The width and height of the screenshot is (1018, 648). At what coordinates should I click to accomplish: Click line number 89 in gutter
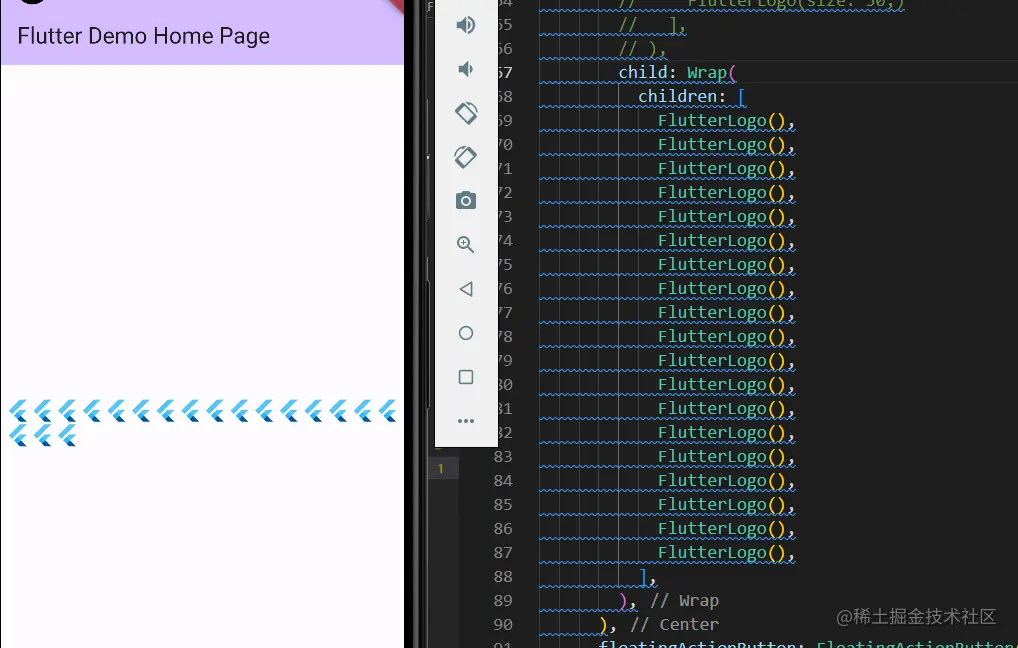[503, 601]
